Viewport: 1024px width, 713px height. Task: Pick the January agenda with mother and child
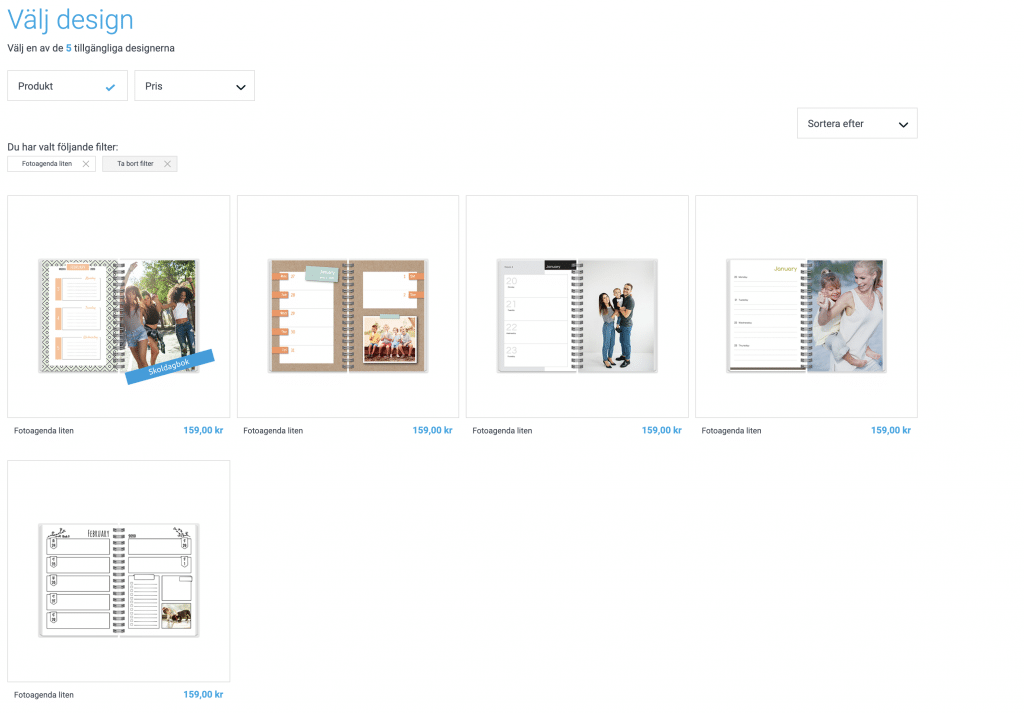coord(806,315)
